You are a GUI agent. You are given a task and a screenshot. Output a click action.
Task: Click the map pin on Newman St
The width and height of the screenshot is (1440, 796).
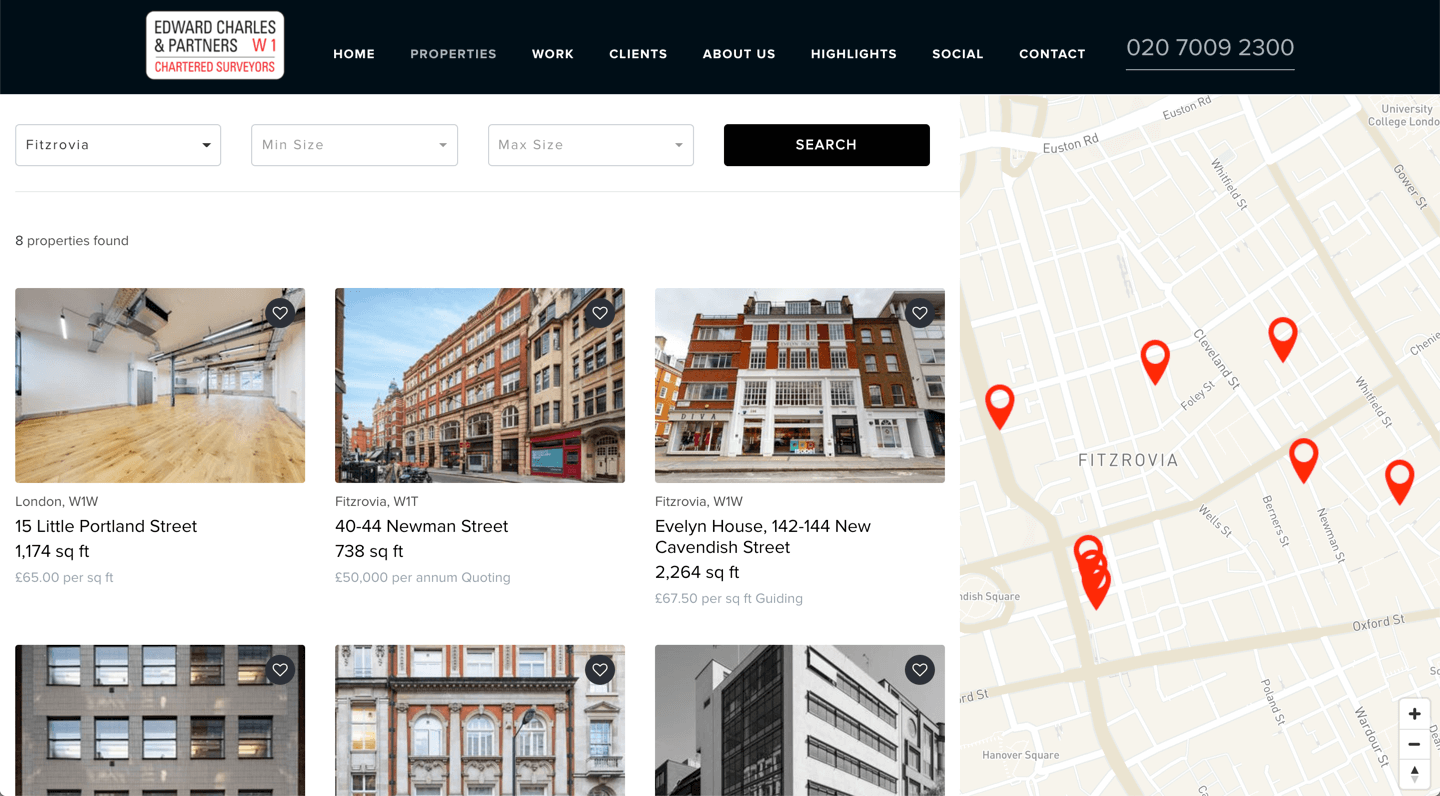(1303, 459)
